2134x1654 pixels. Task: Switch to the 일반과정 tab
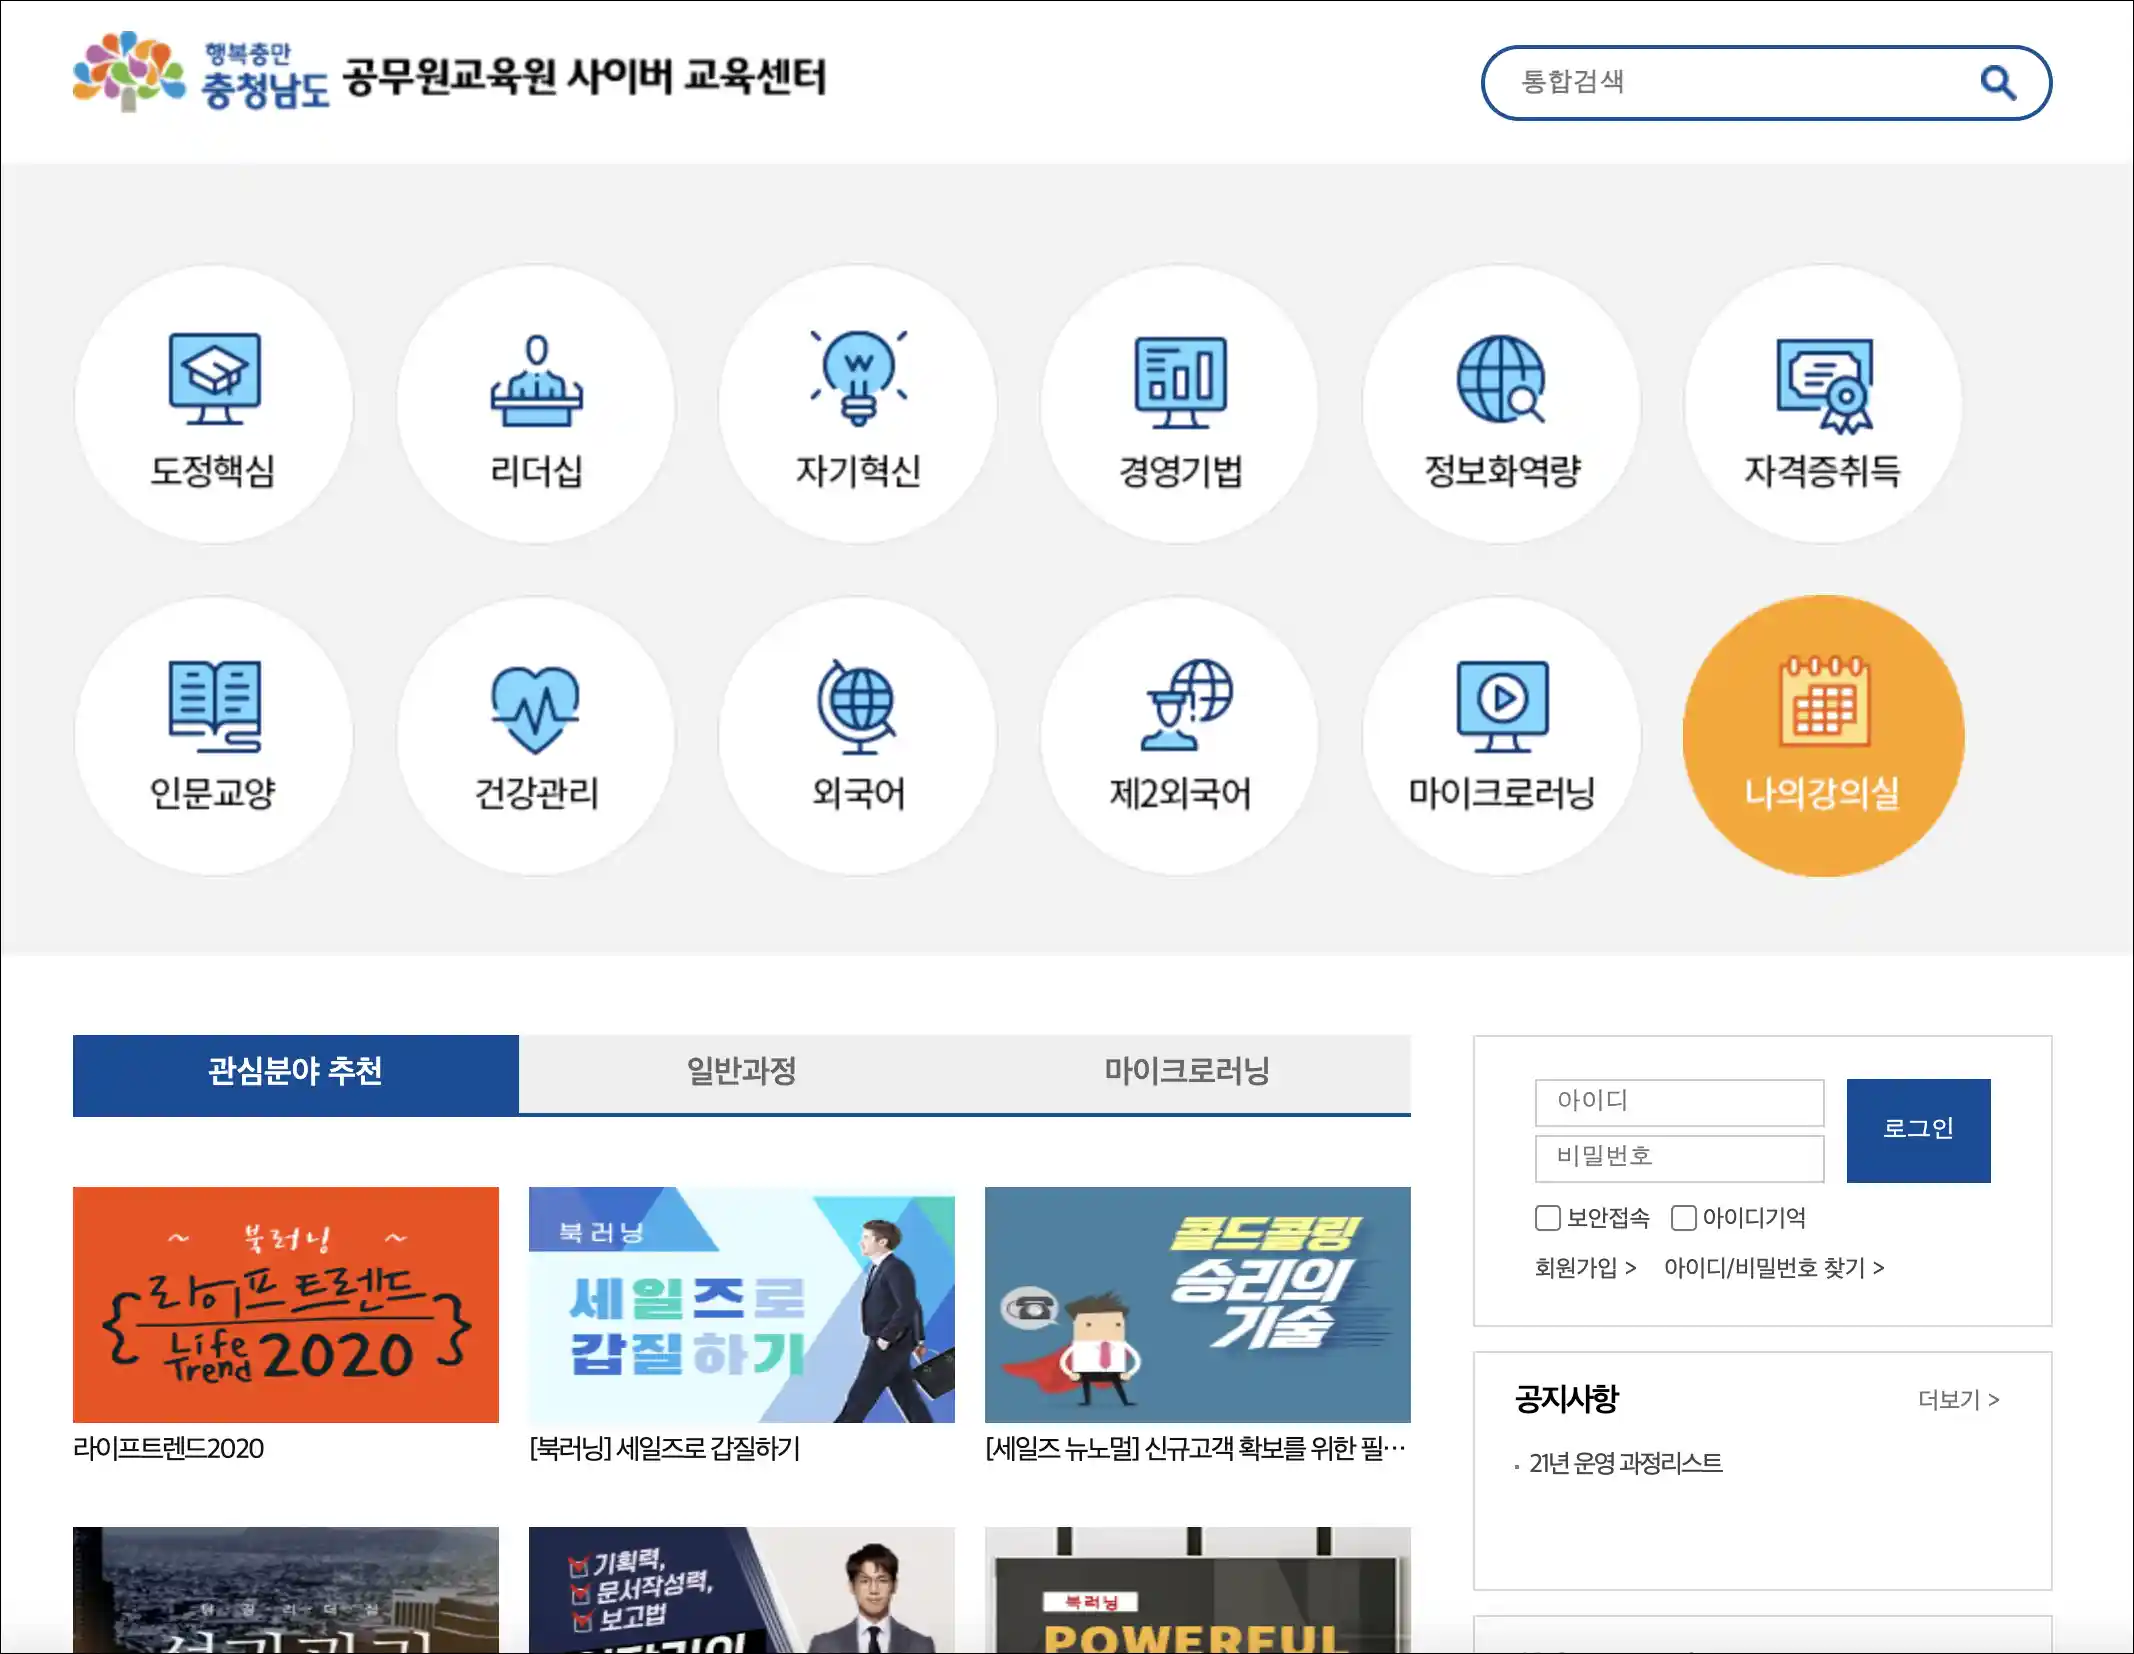coord(741,1070)
